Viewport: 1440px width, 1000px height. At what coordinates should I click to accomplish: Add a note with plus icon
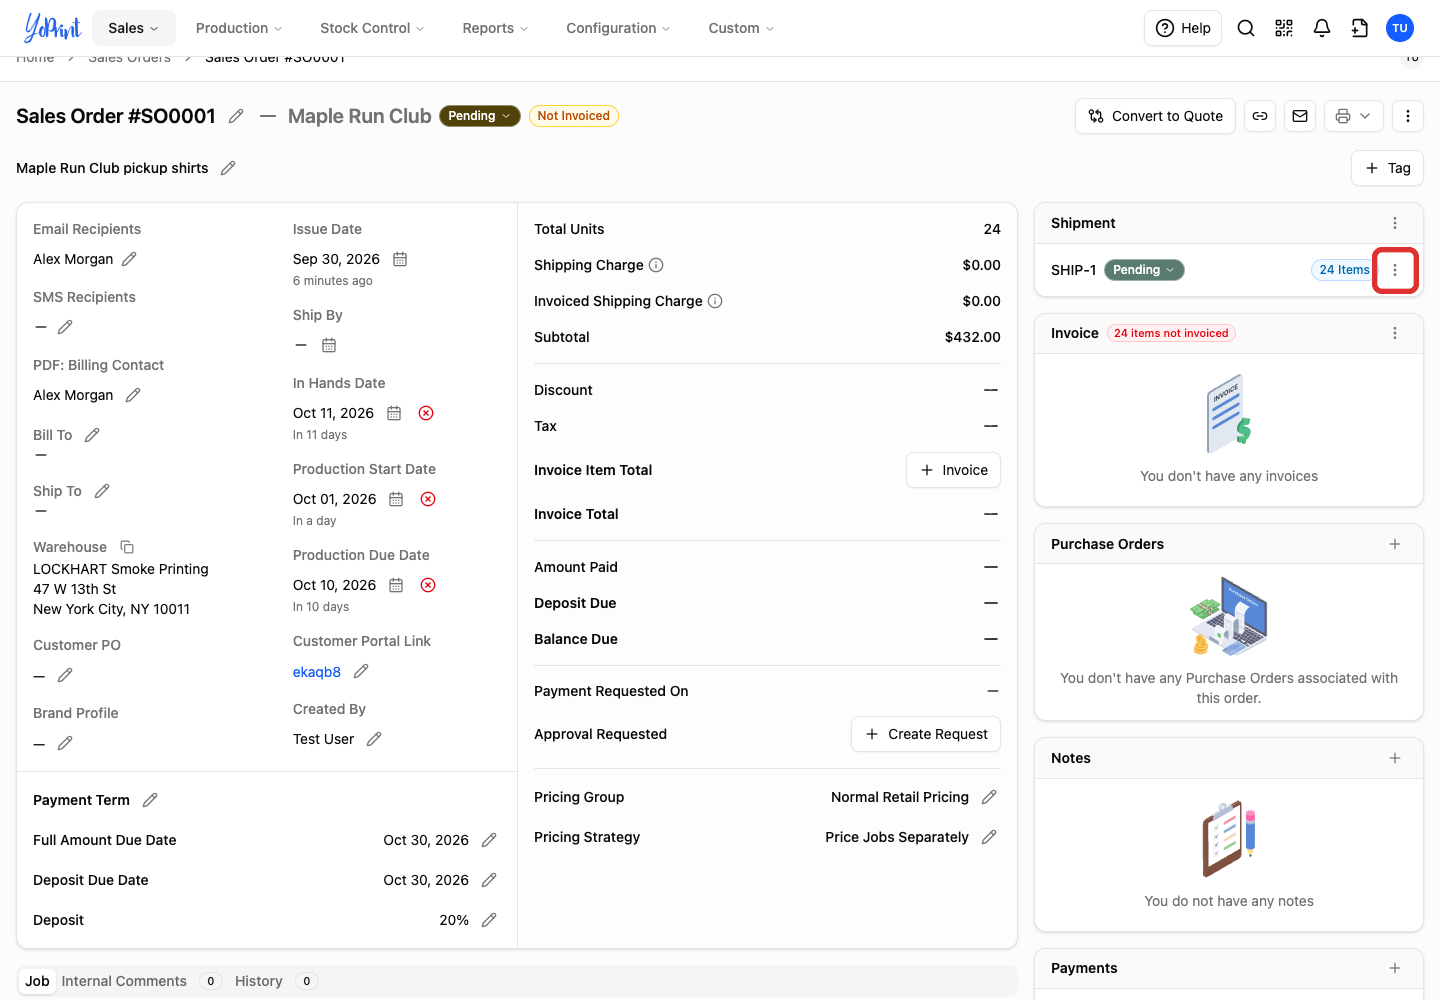[1395, 758]
